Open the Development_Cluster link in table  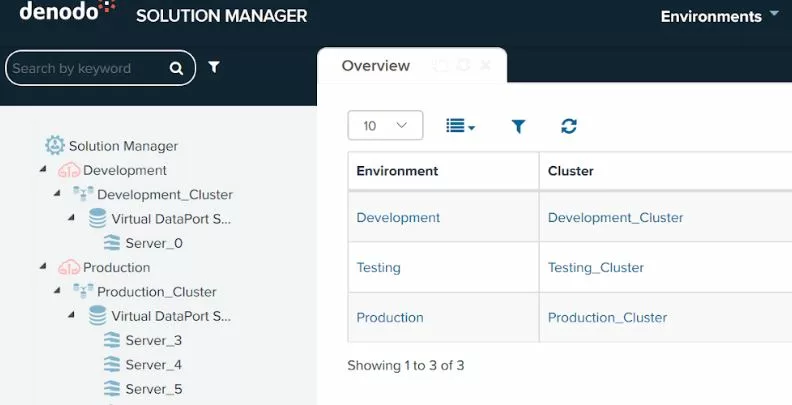pyautogui.click(x=615, y=218)
